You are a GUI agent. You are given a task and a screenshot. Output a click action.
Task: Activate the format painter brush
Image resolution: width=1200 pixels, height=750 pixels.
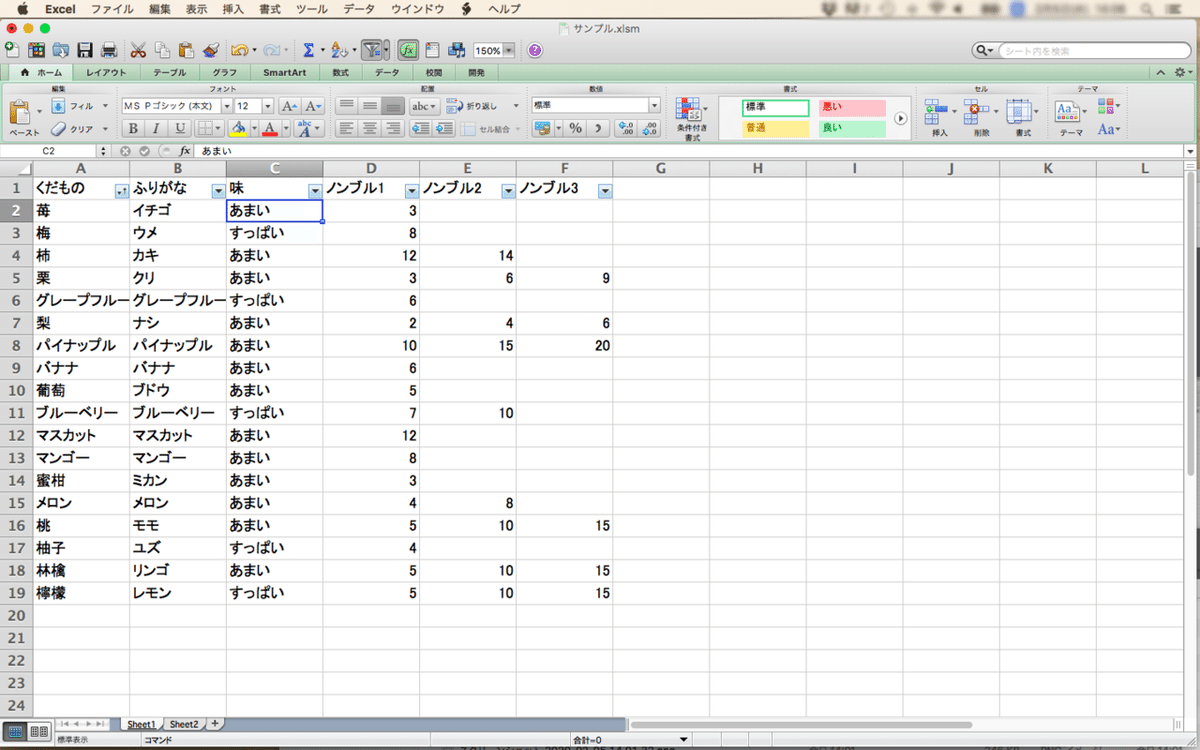[210, 49]
